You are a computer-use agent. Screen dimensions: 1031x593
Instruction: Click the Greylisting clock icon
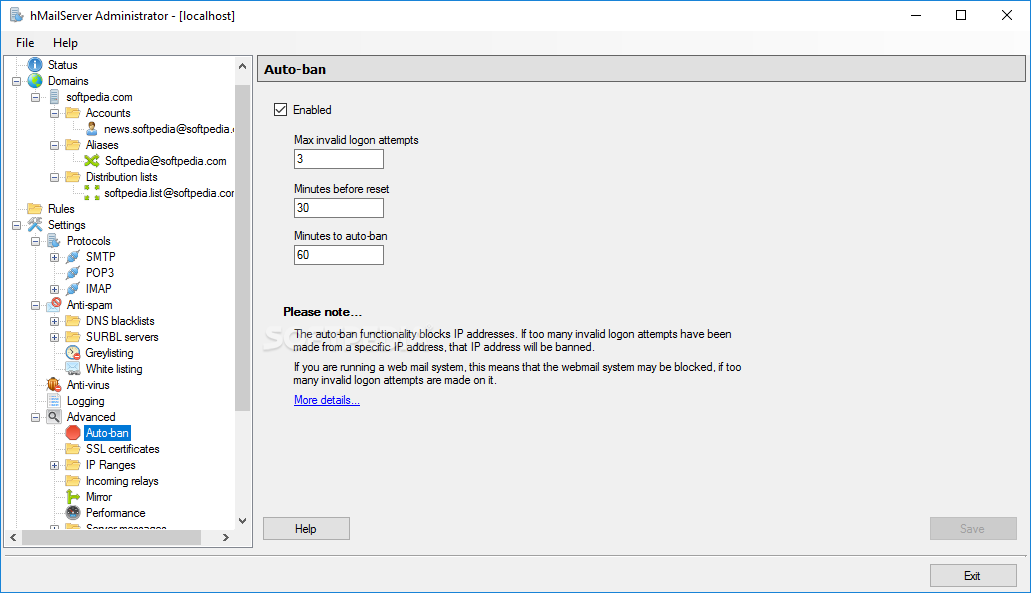coord(73,353)
